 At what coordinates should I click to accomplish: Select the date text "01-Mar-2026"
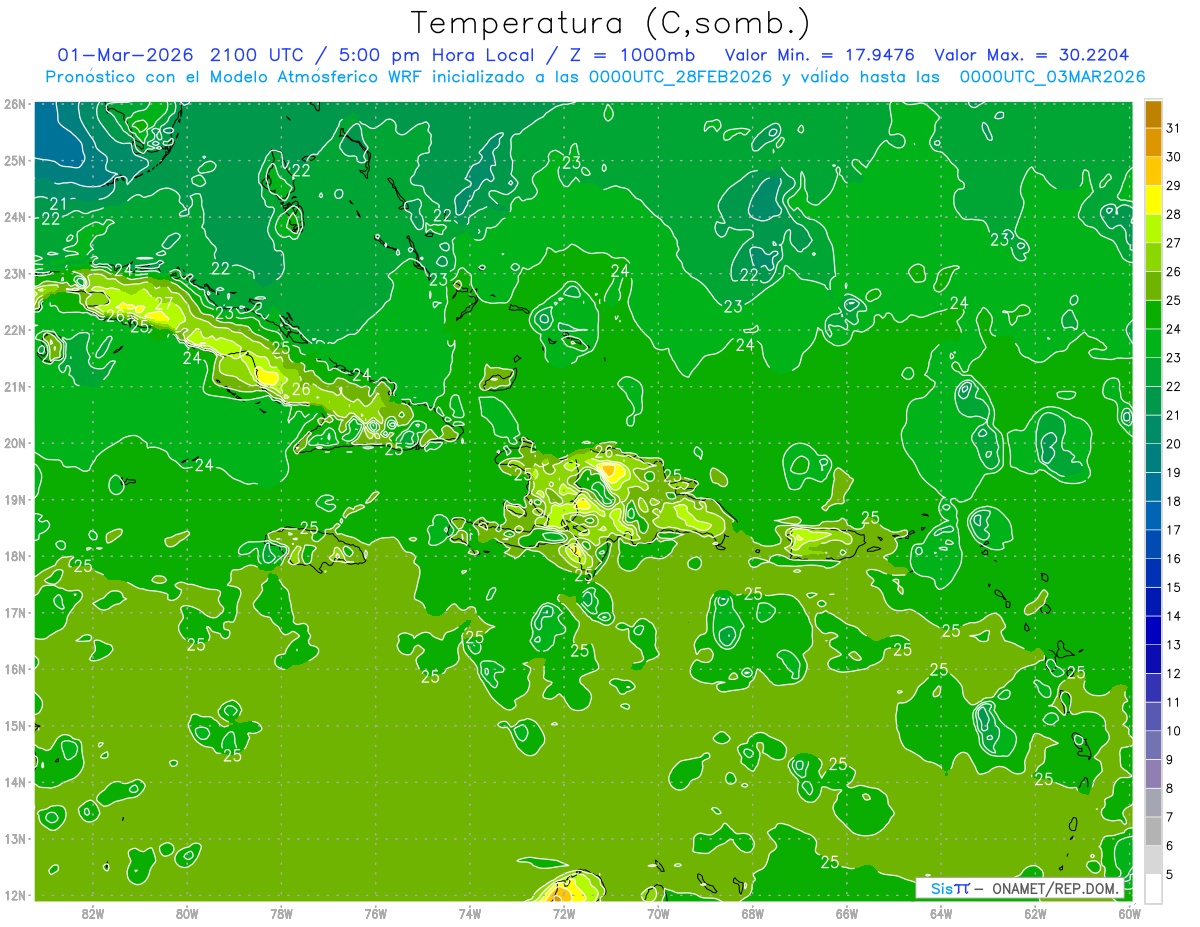pos(127,55)
